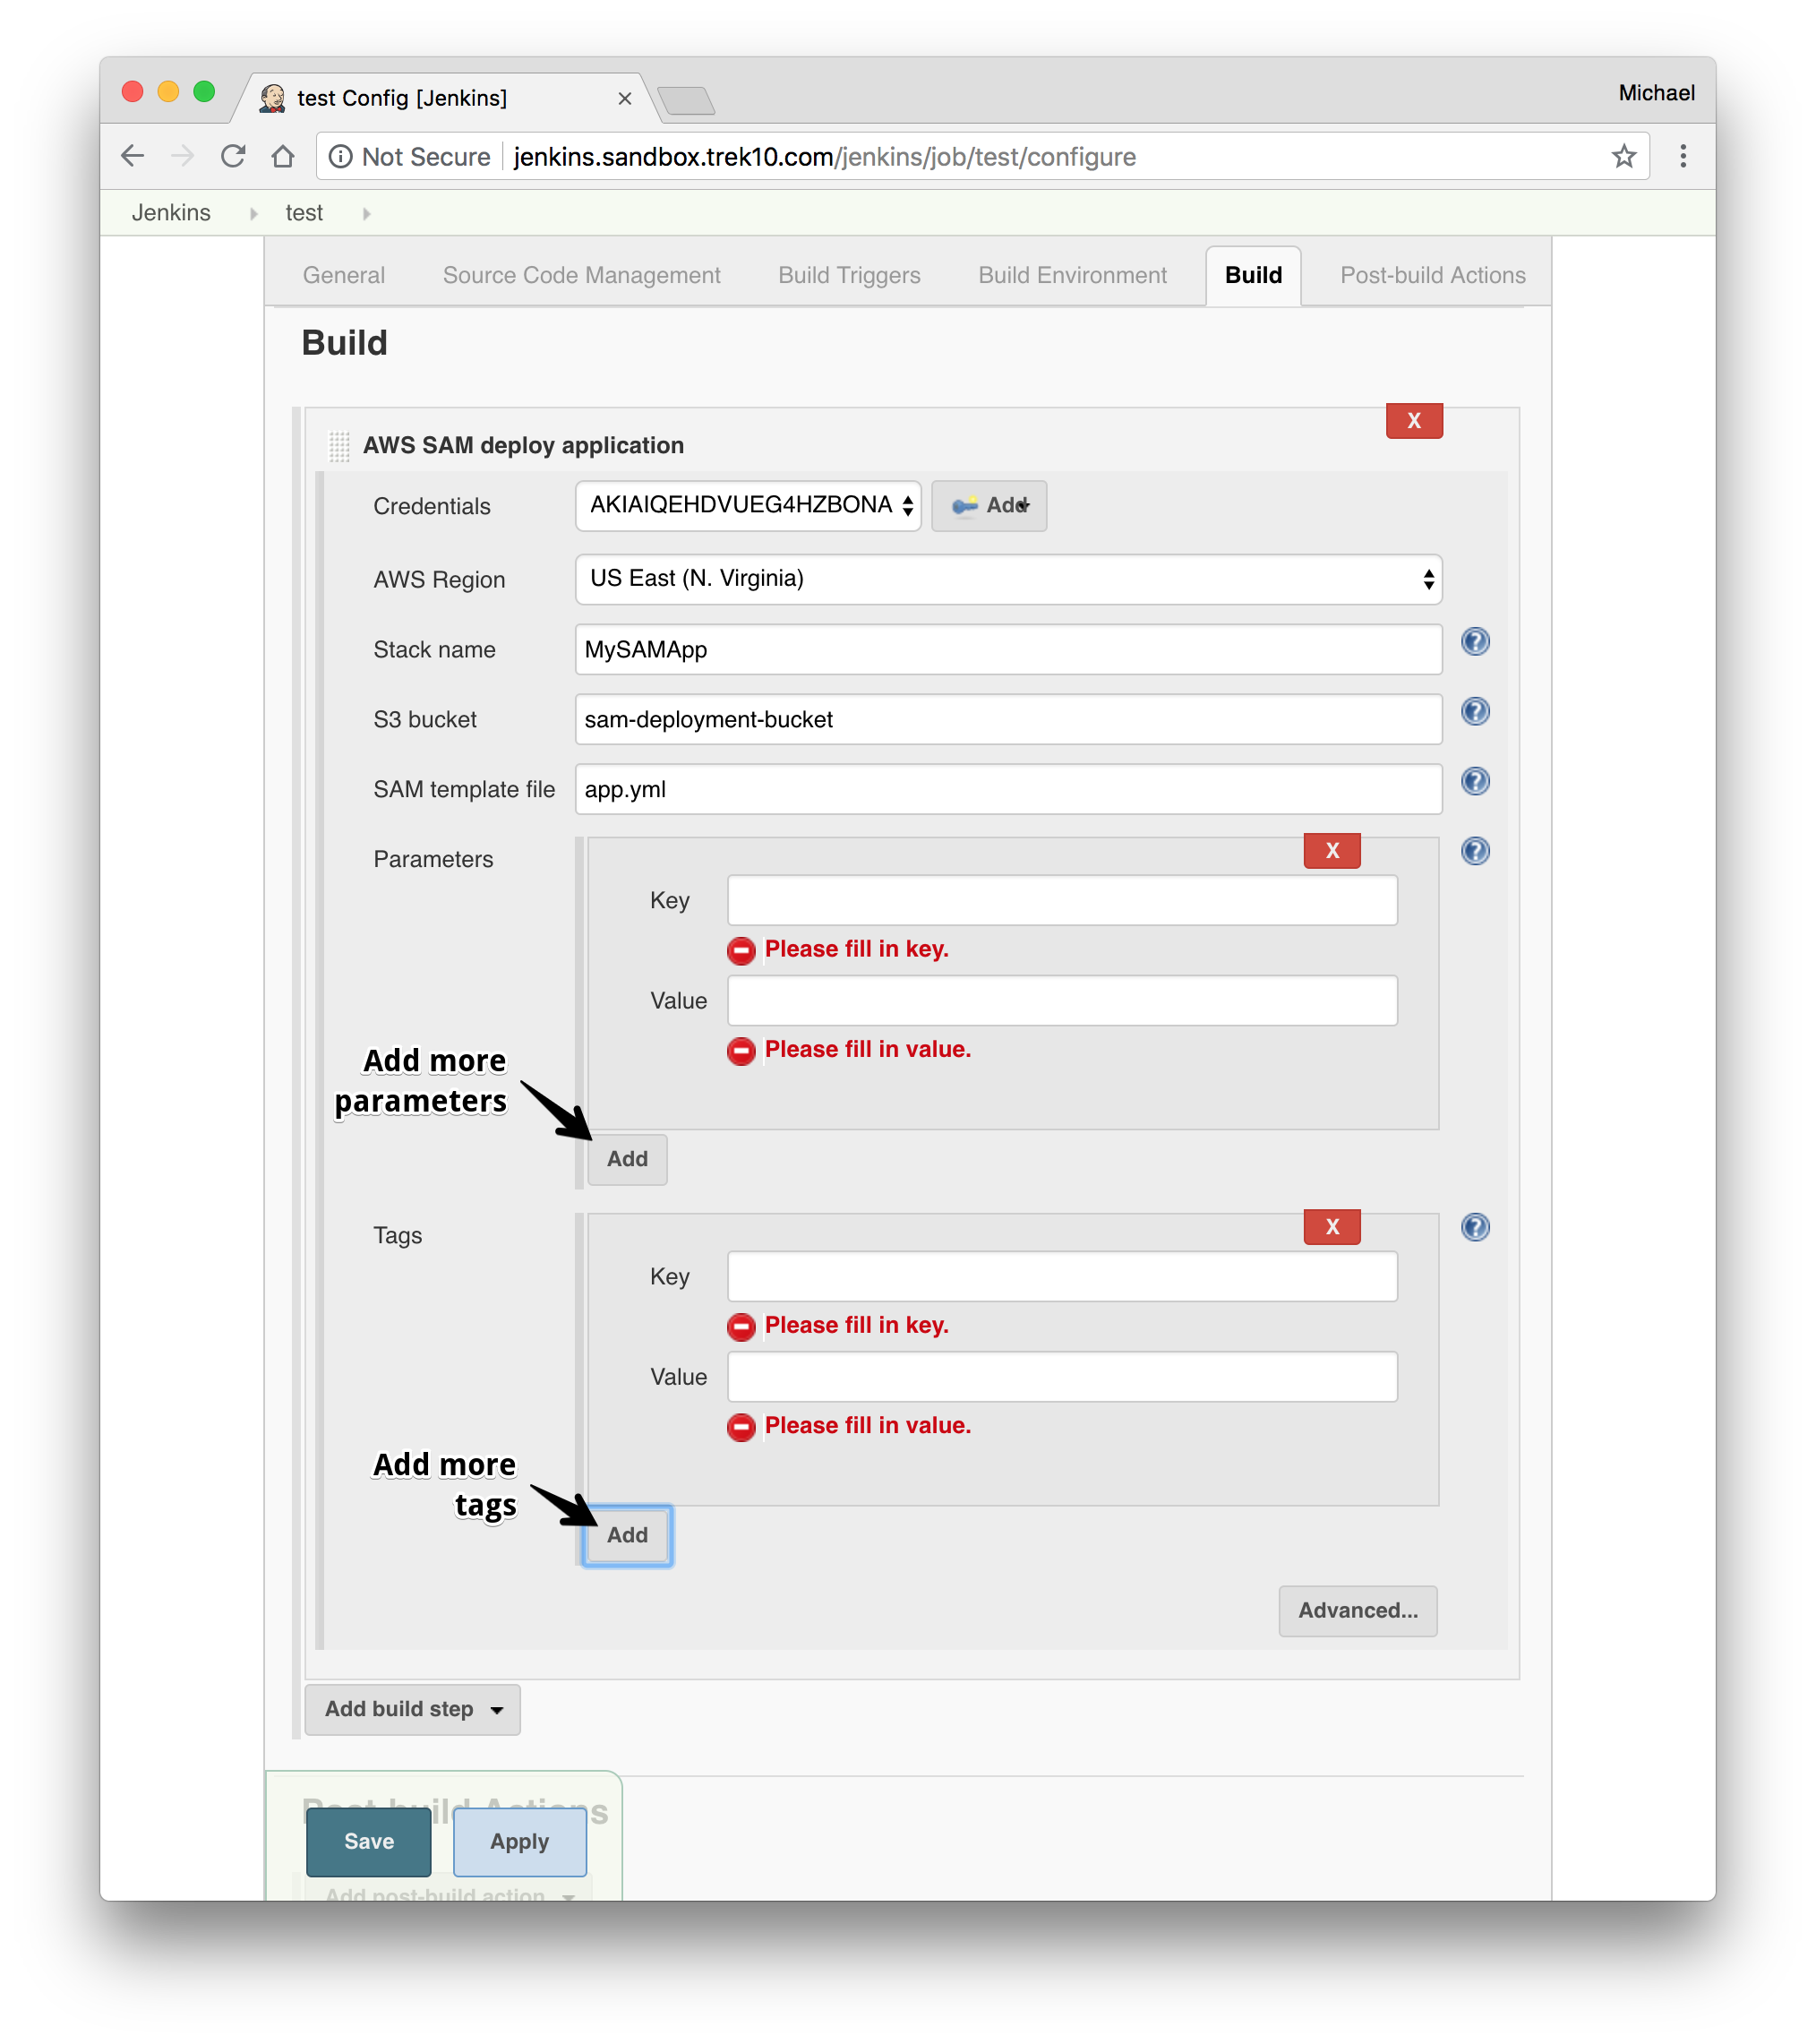
Task: Reload the page with browser refresh icon
Action: point(233,157)
